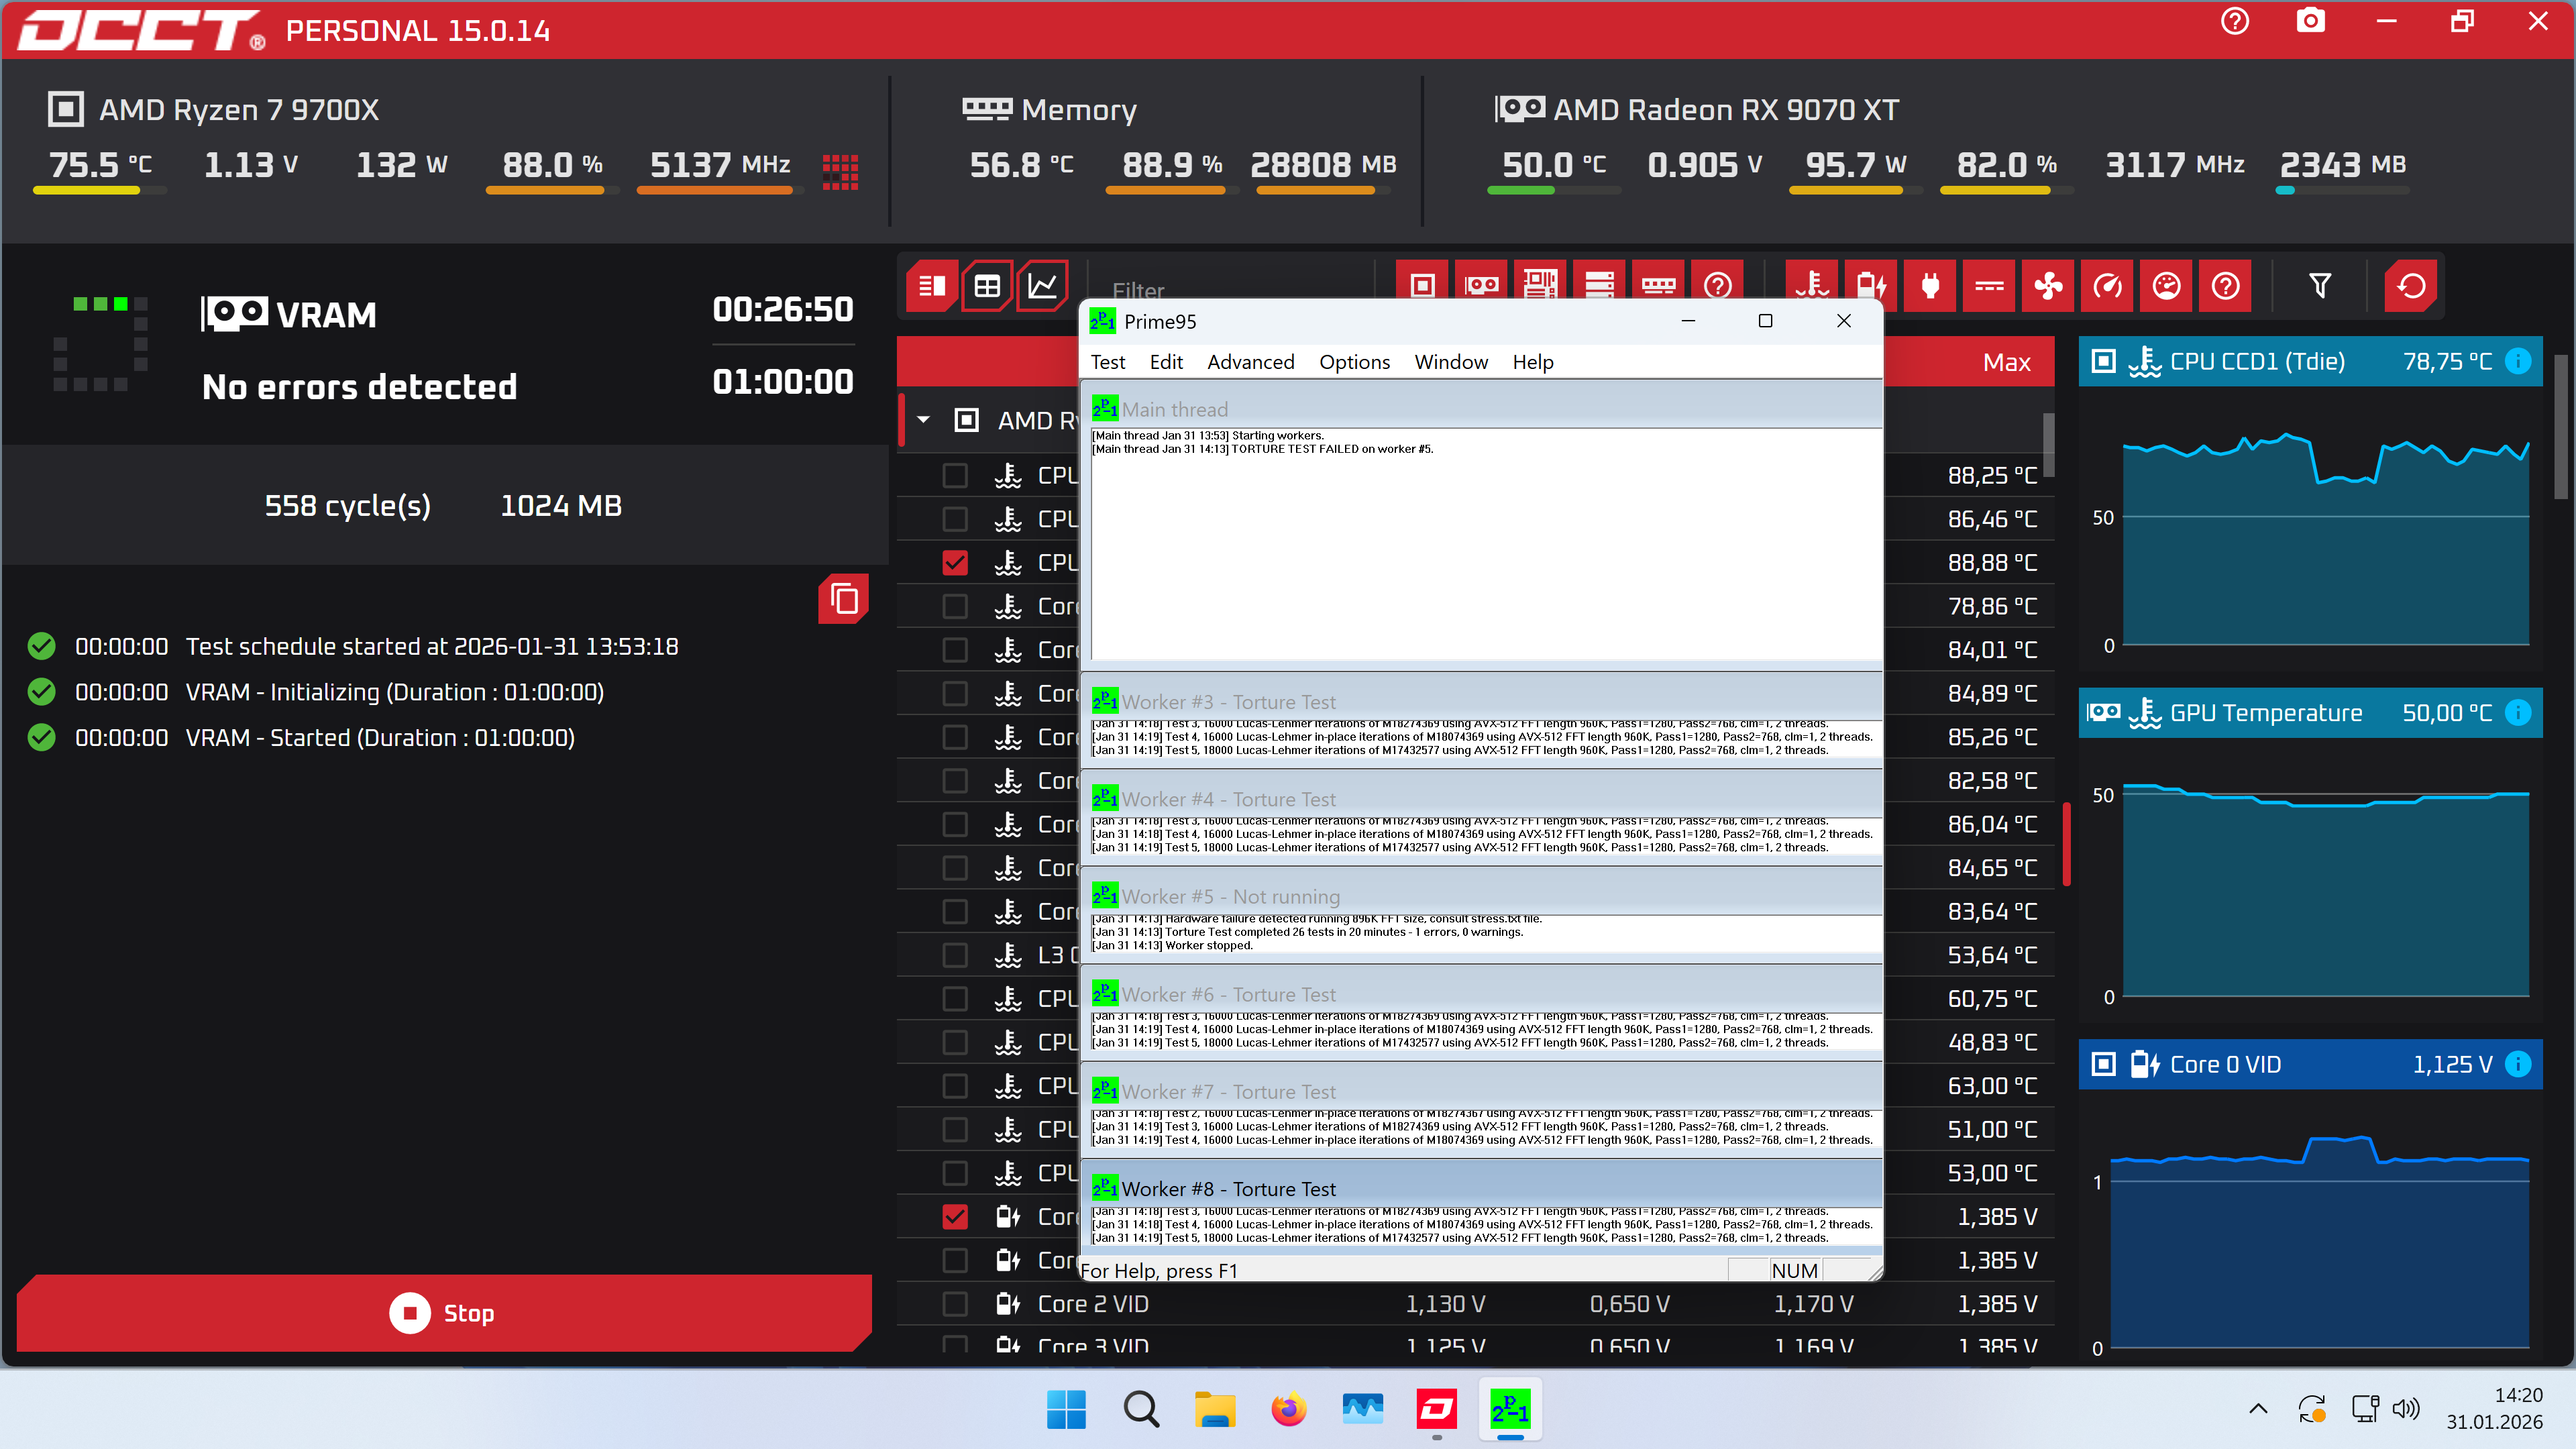Open the taskbar clock and date

click(x=2495, y=1409)
